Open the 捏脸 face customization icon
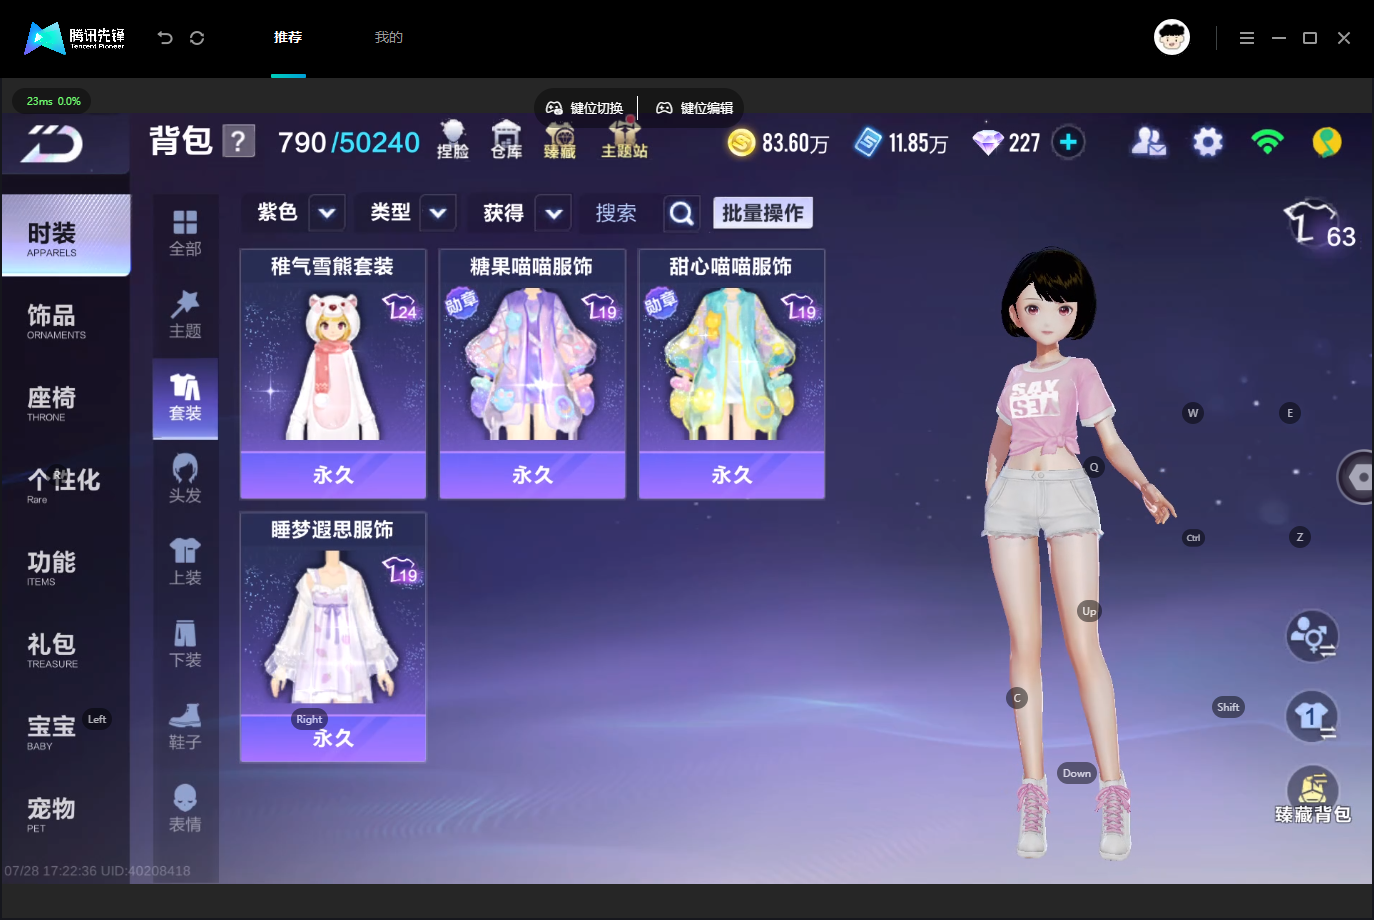 453,140
